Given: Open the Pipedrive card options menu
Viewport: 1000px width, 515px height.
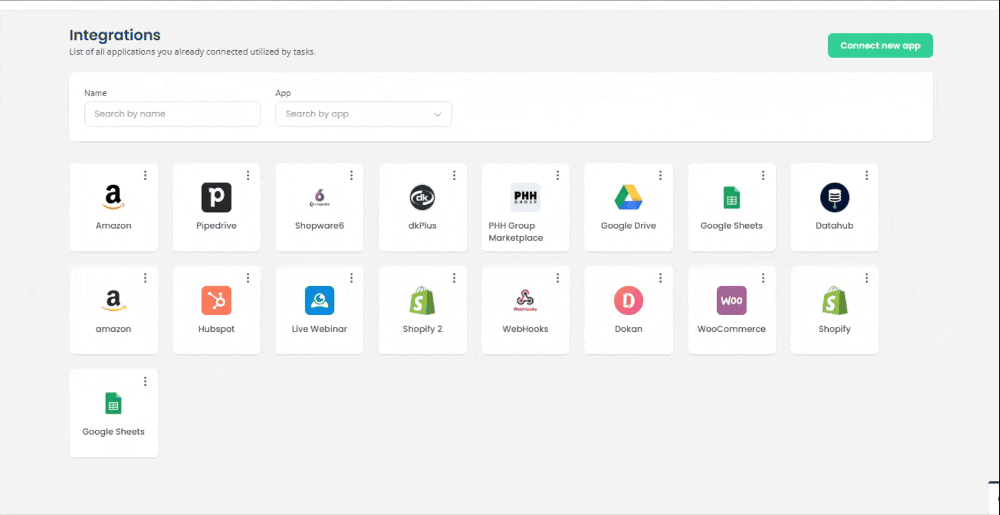Looking at the screenshot, I should click(x=248, y=175).
